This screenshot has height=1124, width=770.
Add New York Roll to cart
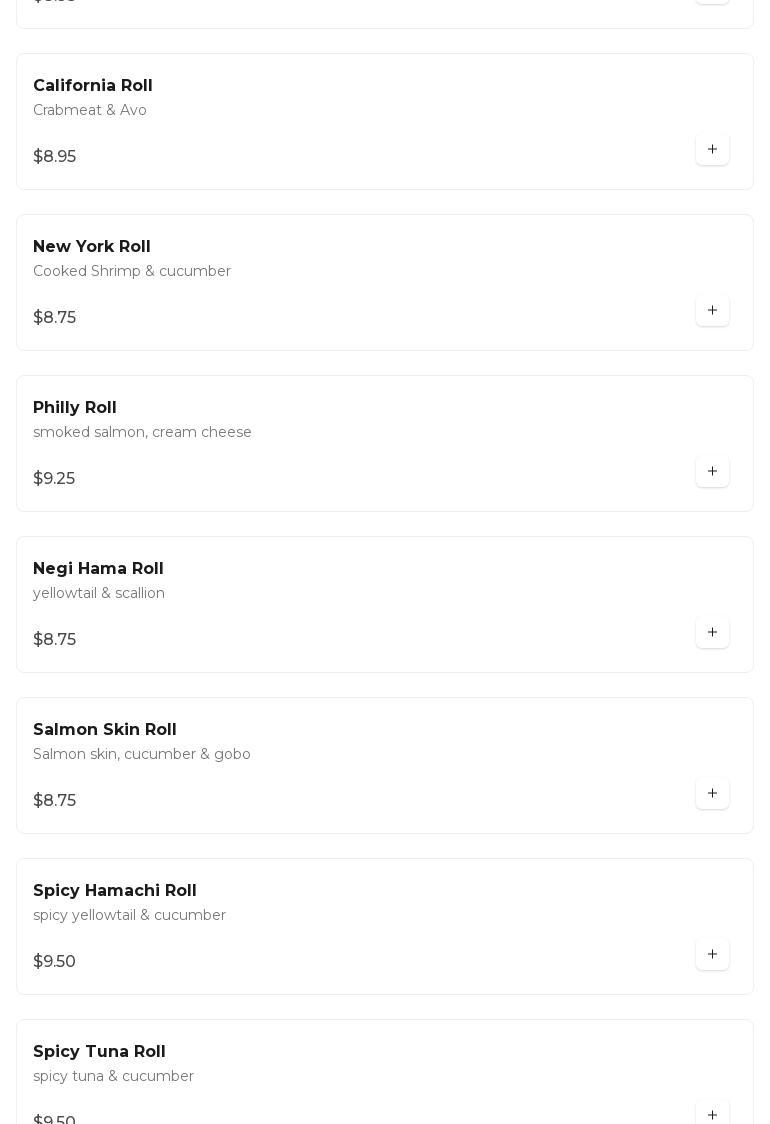pyautogui.click(x=712, y=311)
